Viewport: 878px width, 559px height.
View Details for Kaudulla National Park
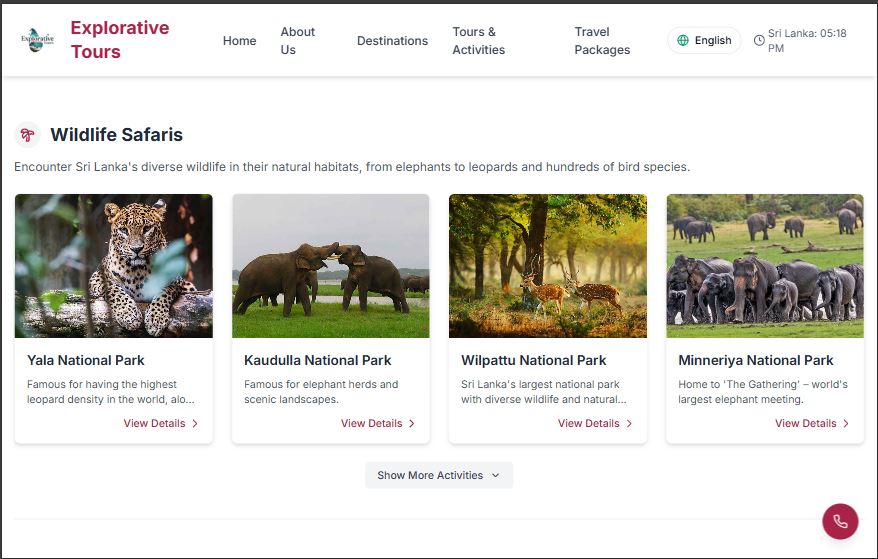(x=378, y=423)
